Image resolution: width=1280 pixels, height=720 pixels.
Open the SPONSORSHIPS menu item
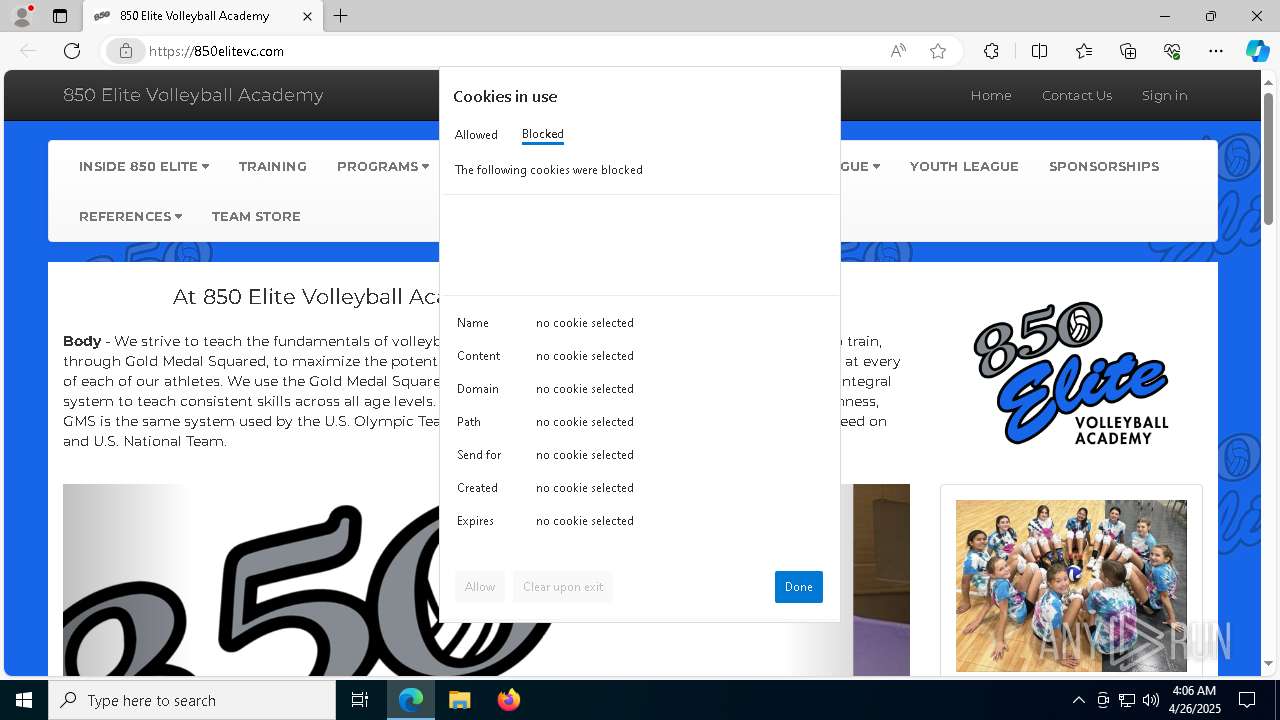pyautogui.click(x=1104, y=166)
